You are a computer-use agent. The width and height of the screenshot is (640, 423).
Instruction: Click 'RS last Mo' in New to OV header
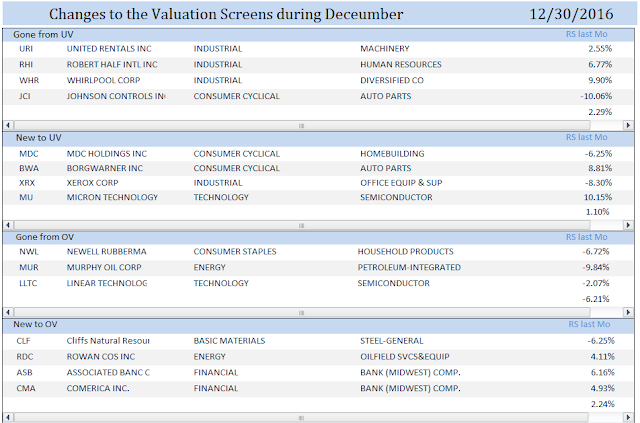pos(589,324)
